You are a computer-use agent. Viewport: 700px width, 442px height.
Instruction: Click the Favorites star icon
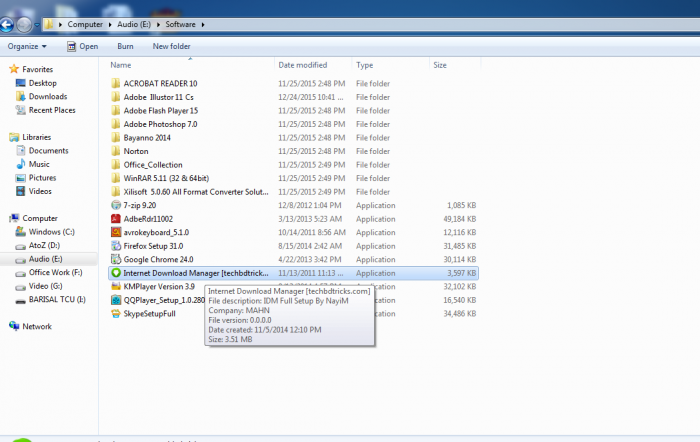[14, 69]
